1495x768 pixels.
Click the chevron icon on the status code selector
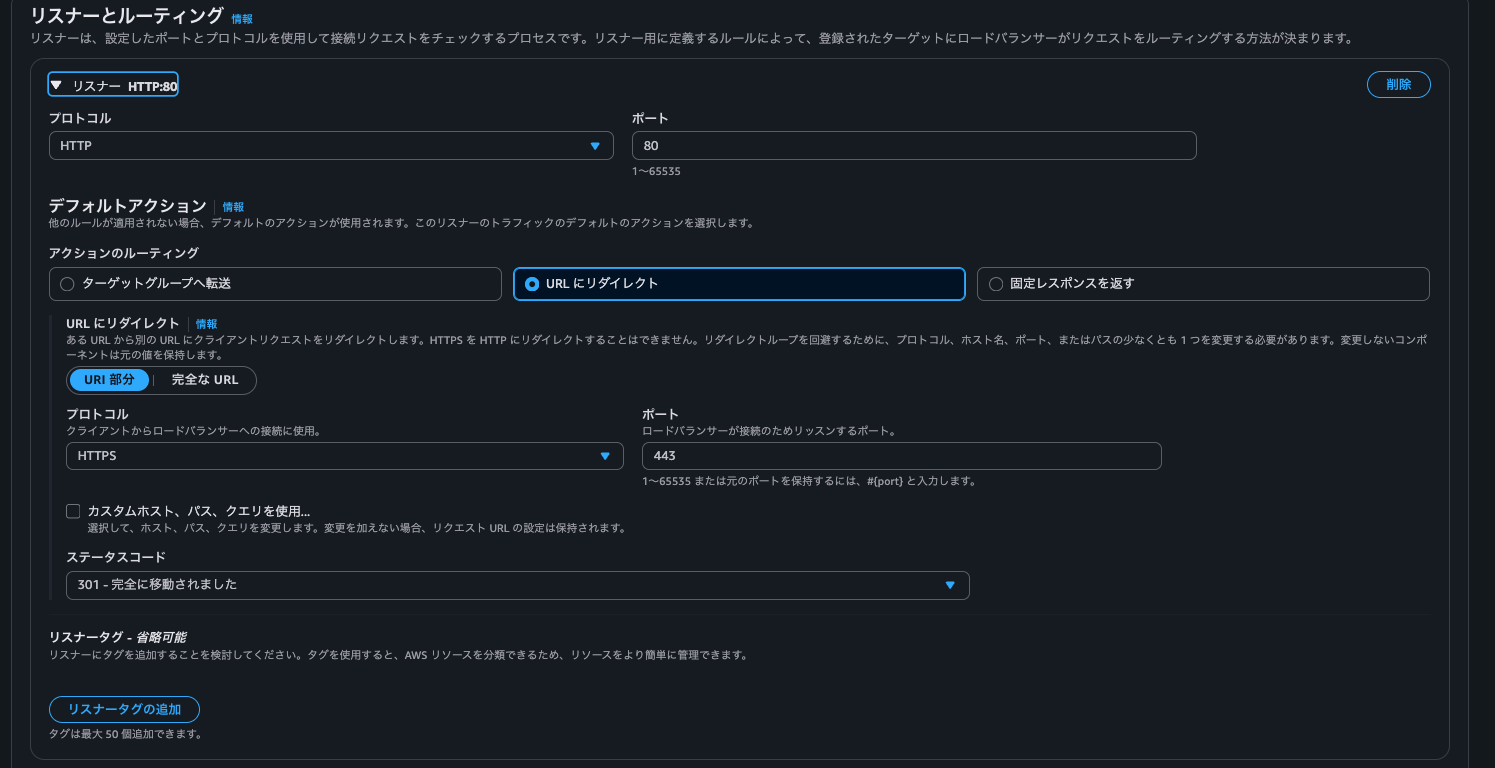(950, 585)
